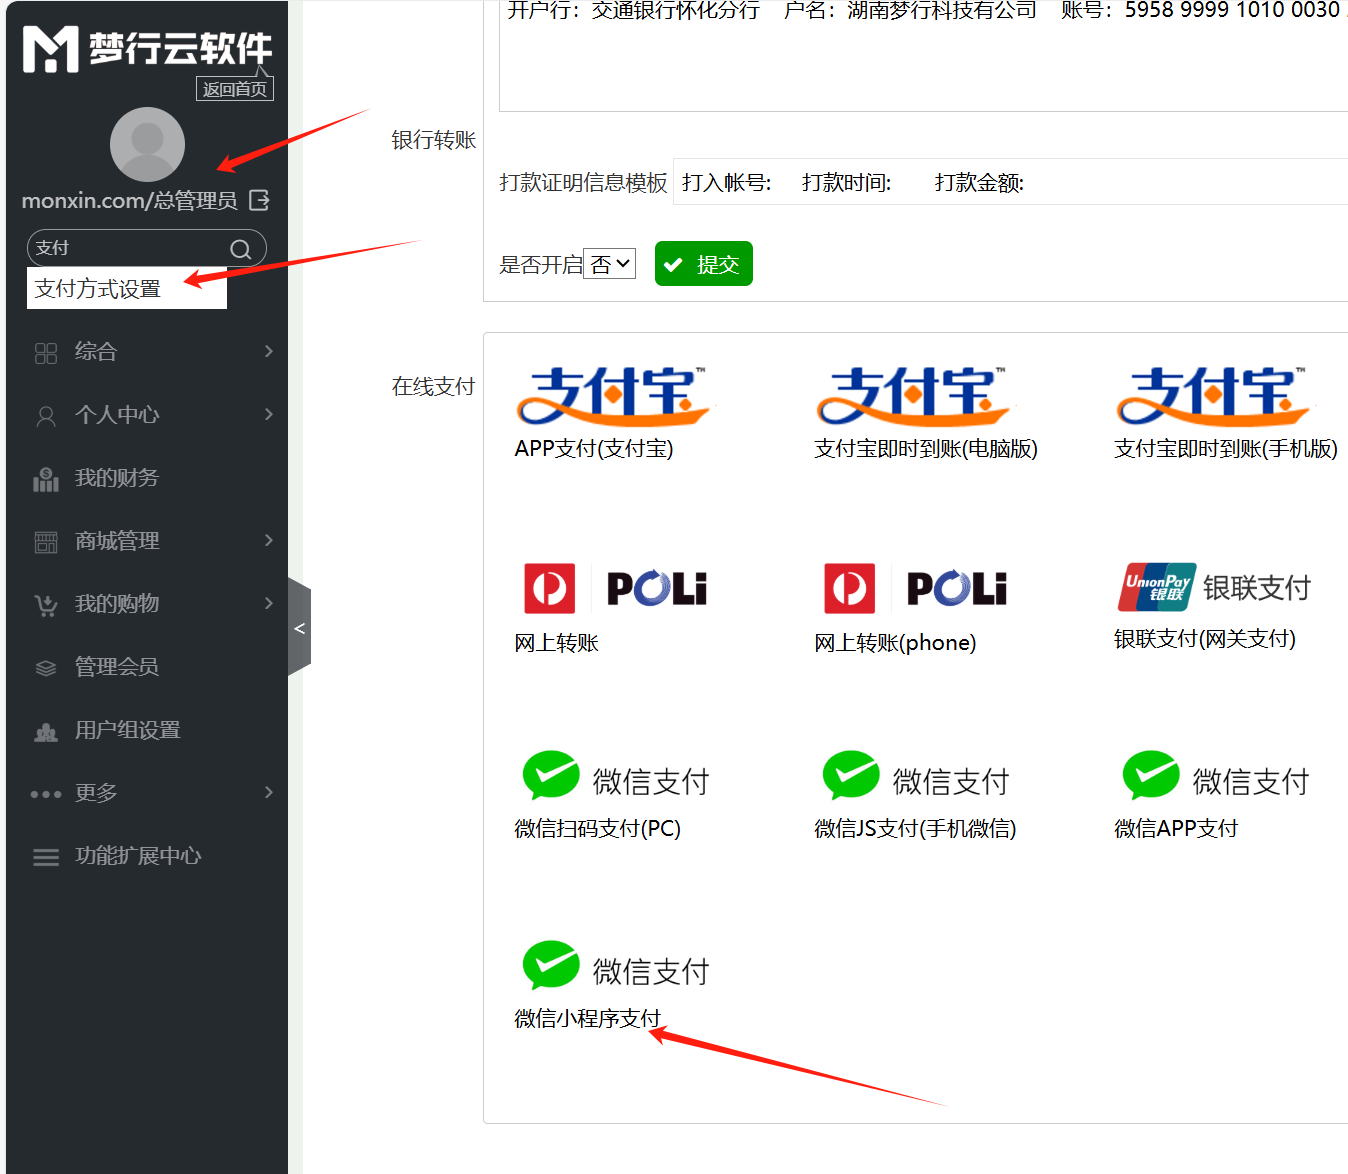1348x1174 pixels.
Task: Select the 支付方式设置 search suggestion
Action: [x=127, y=289]
